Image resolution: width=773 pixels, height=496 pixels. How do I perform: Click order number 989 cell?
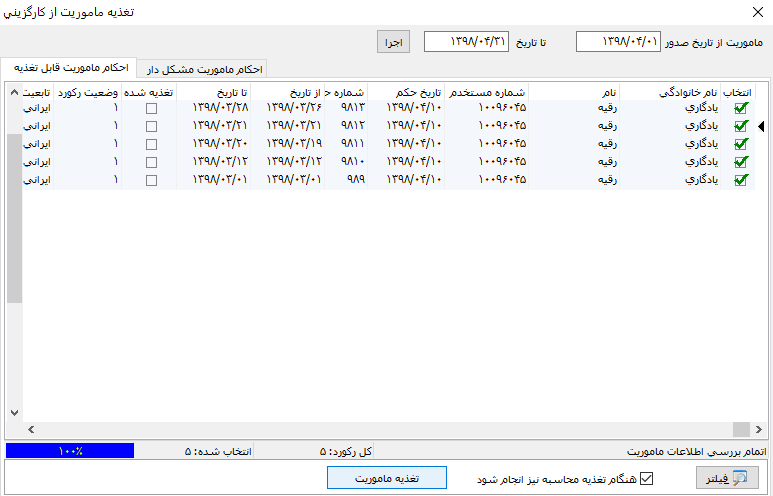click(x=346, y=180)
